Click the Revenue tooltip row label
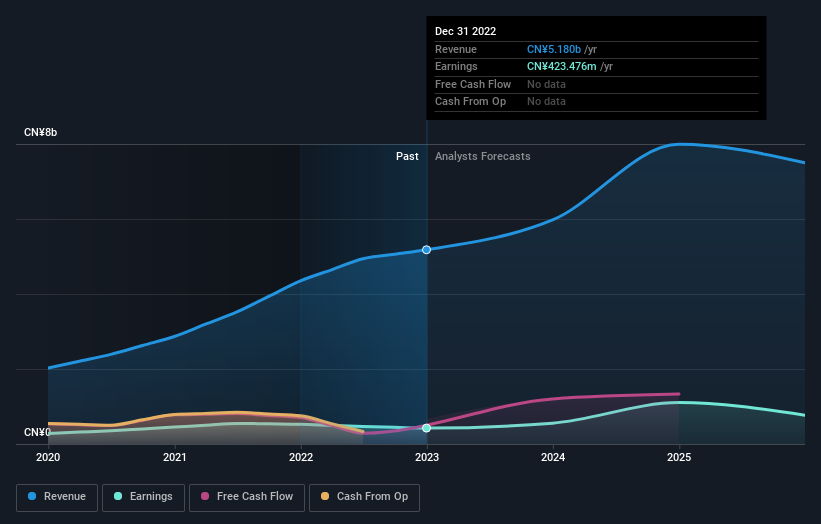 coord(456,49)
